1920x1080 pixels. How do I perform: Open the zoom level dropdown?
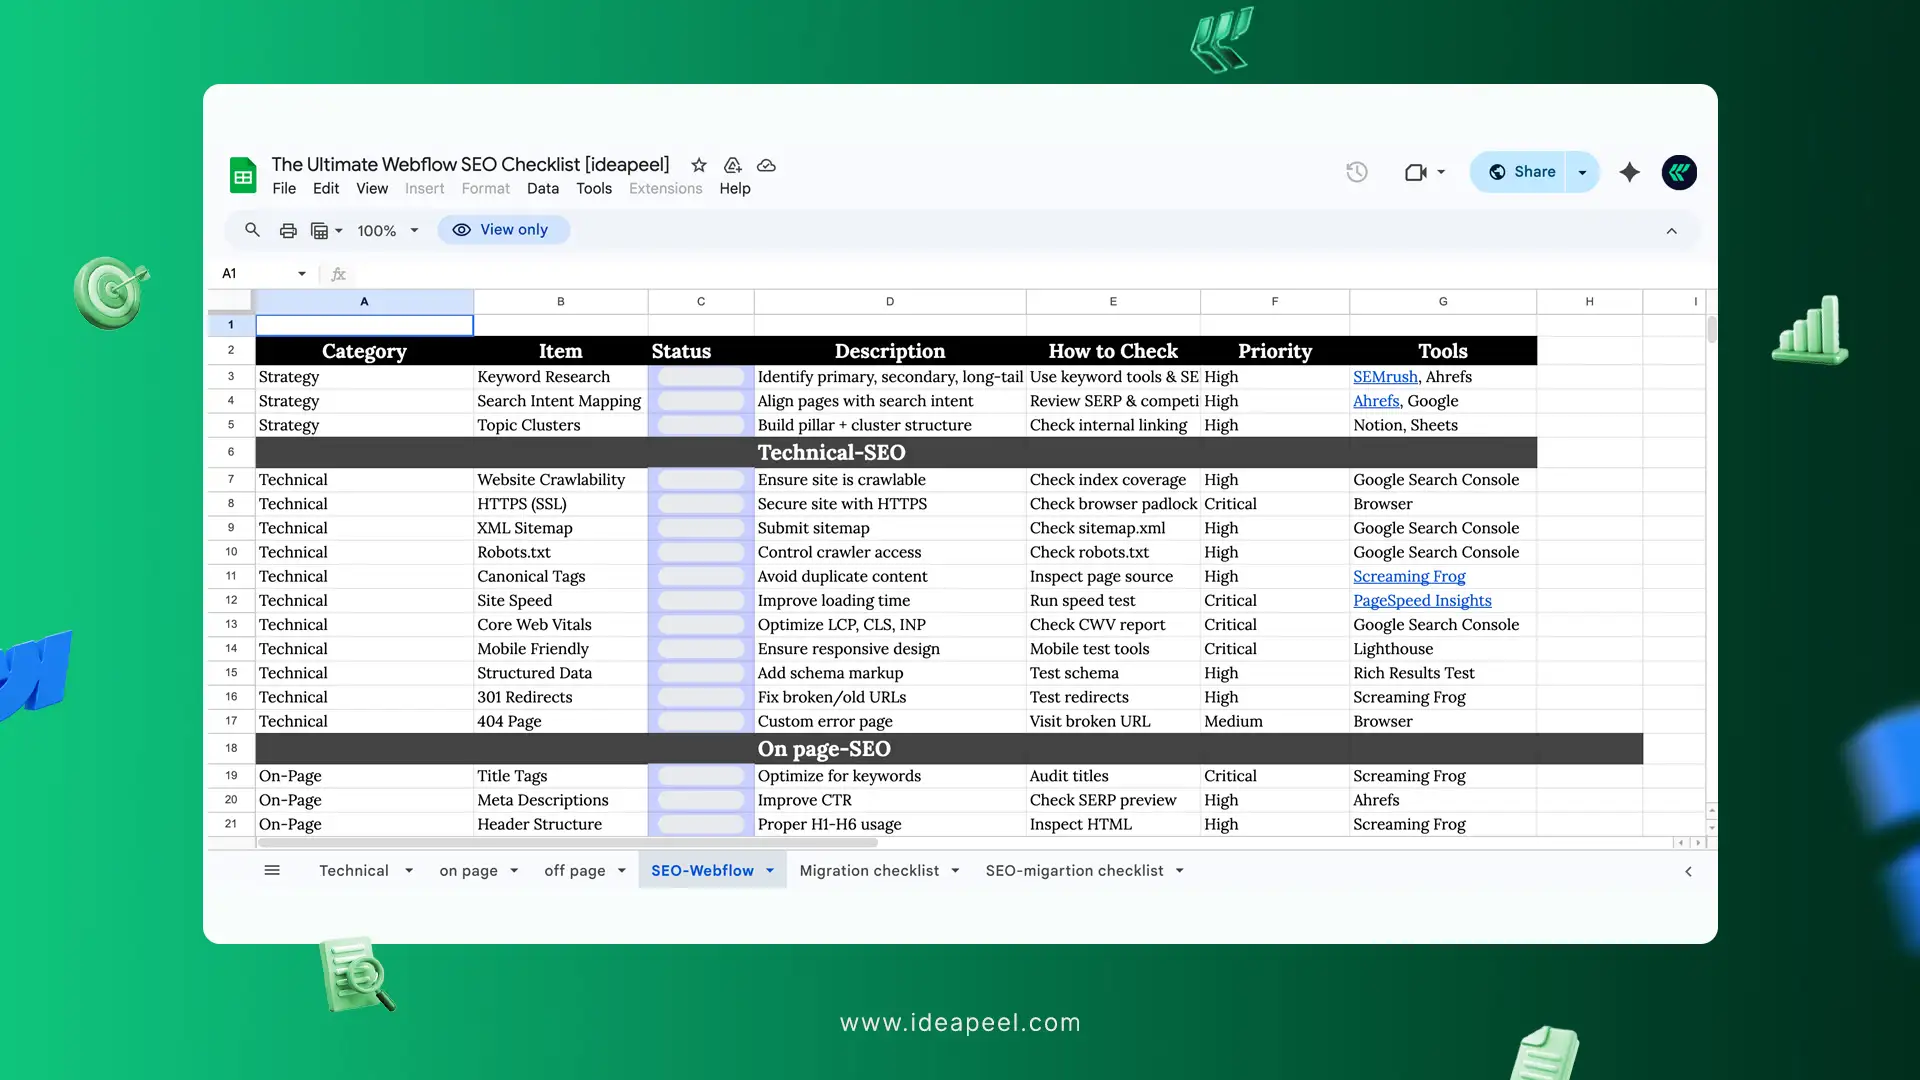click(x=414, y=230)
